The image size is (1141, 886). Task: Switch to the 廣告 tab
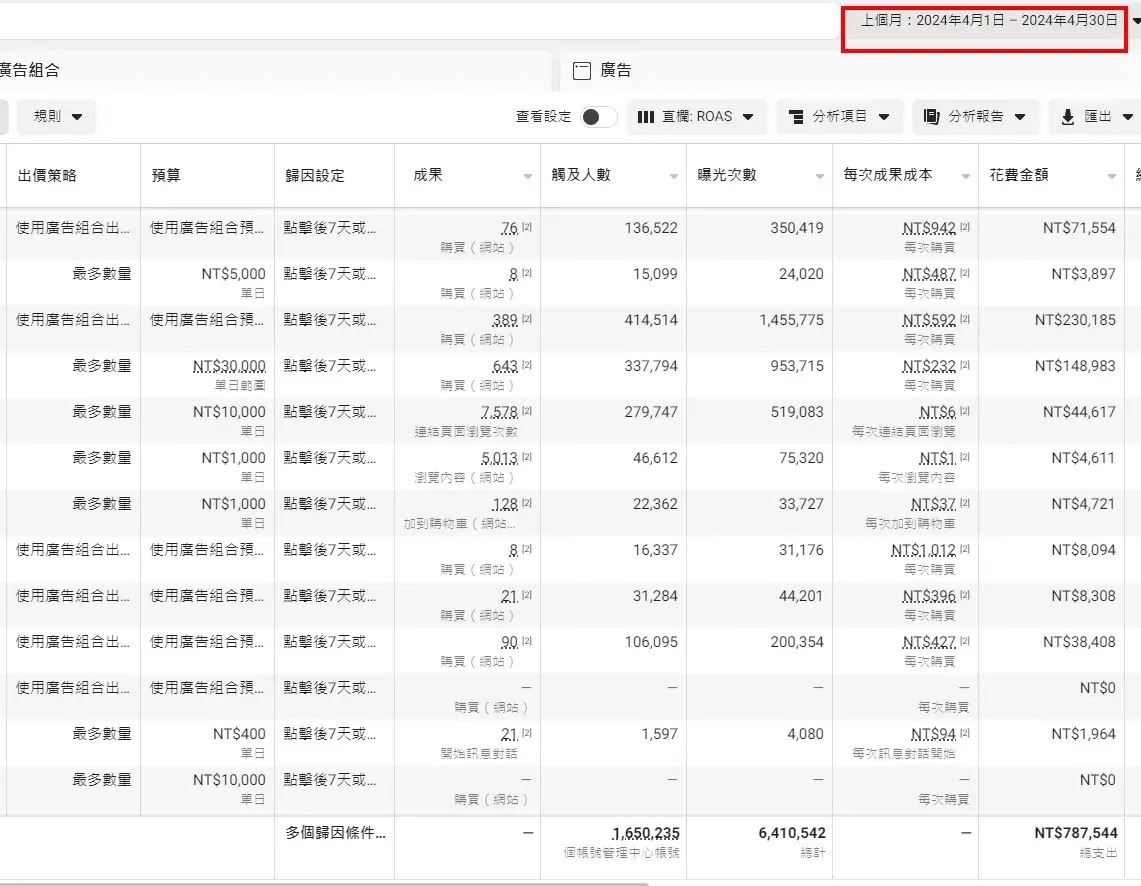[x=616, y=71]
